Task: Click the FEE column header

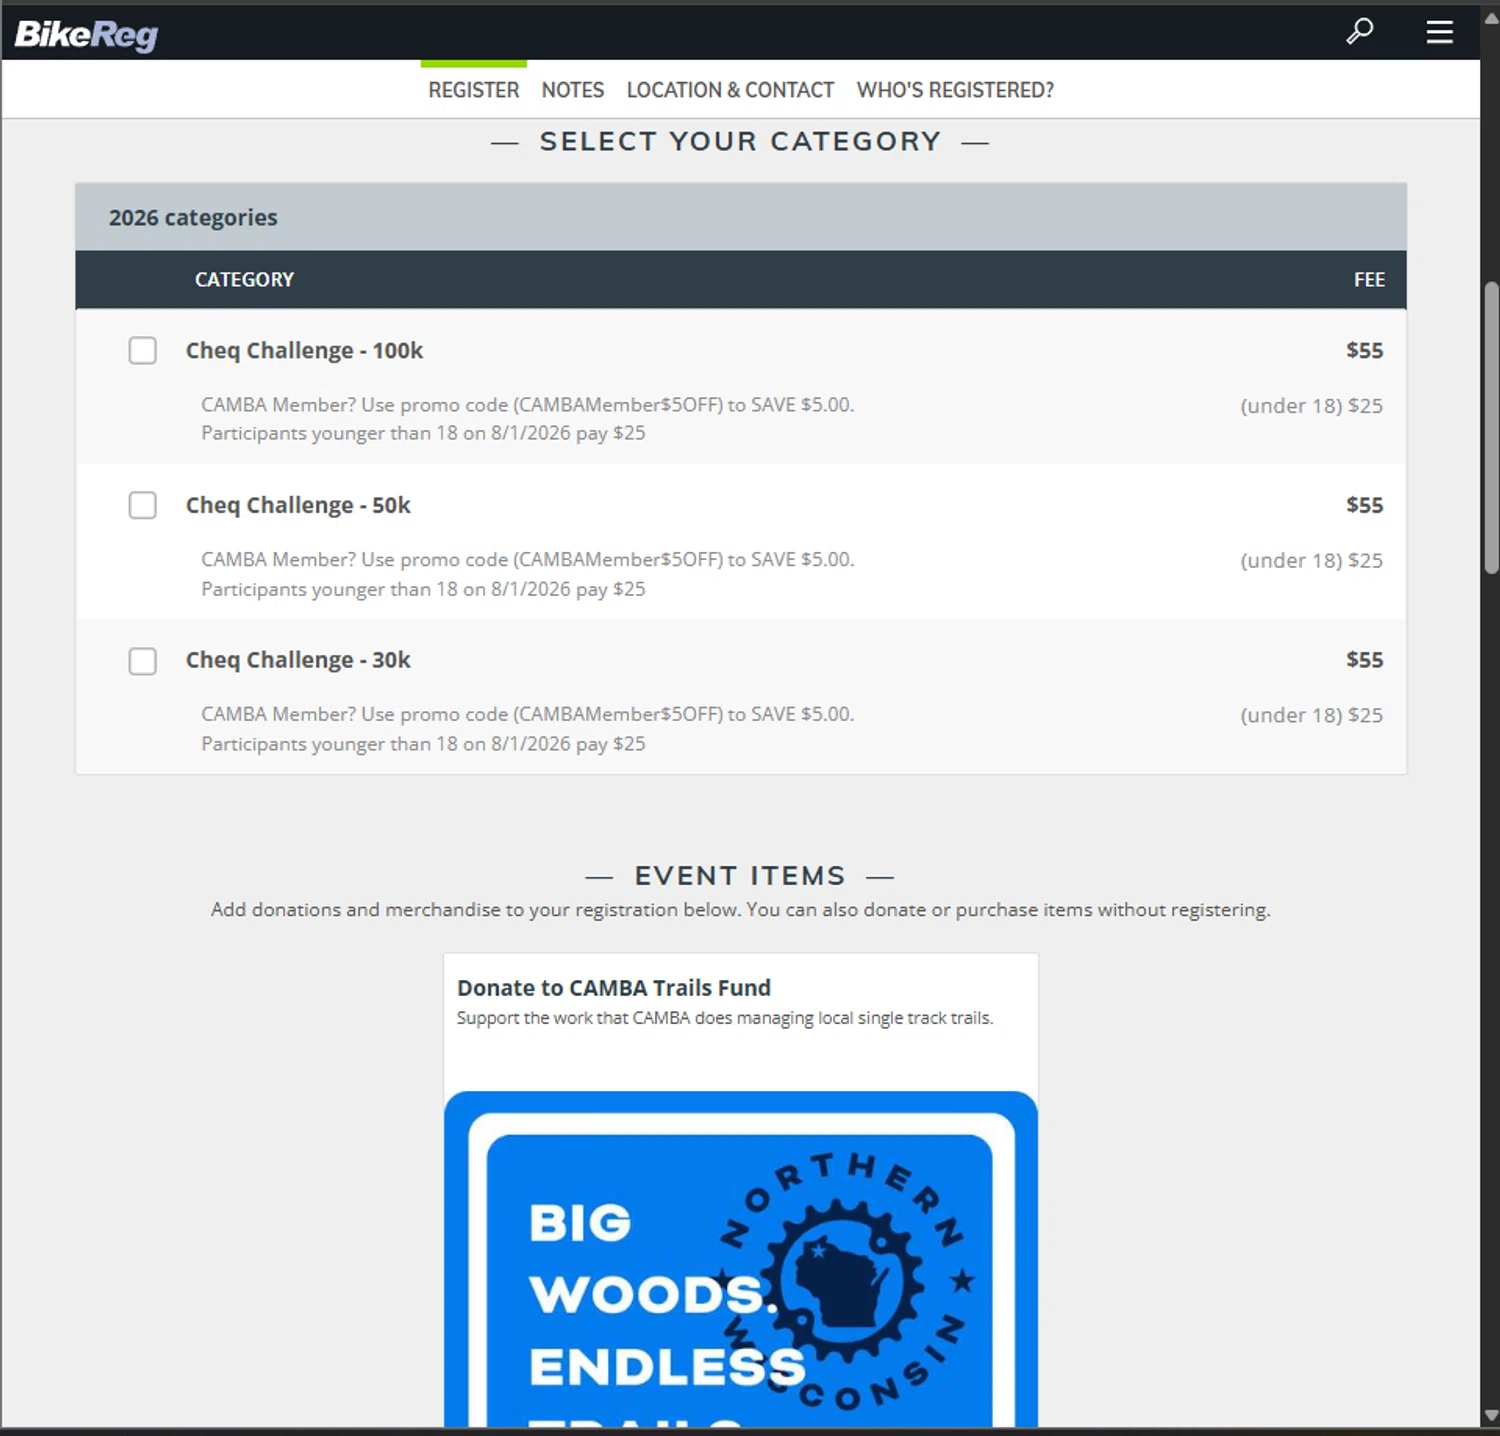Action: [1369, 280]
